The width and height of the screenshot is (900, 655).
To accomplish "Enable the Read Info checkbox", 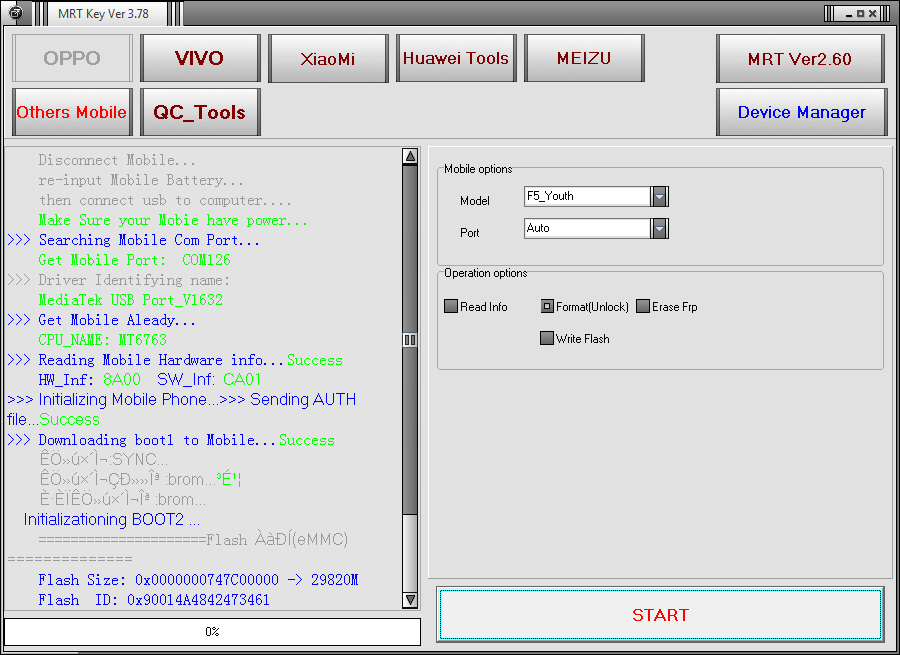I will point(451,306).
